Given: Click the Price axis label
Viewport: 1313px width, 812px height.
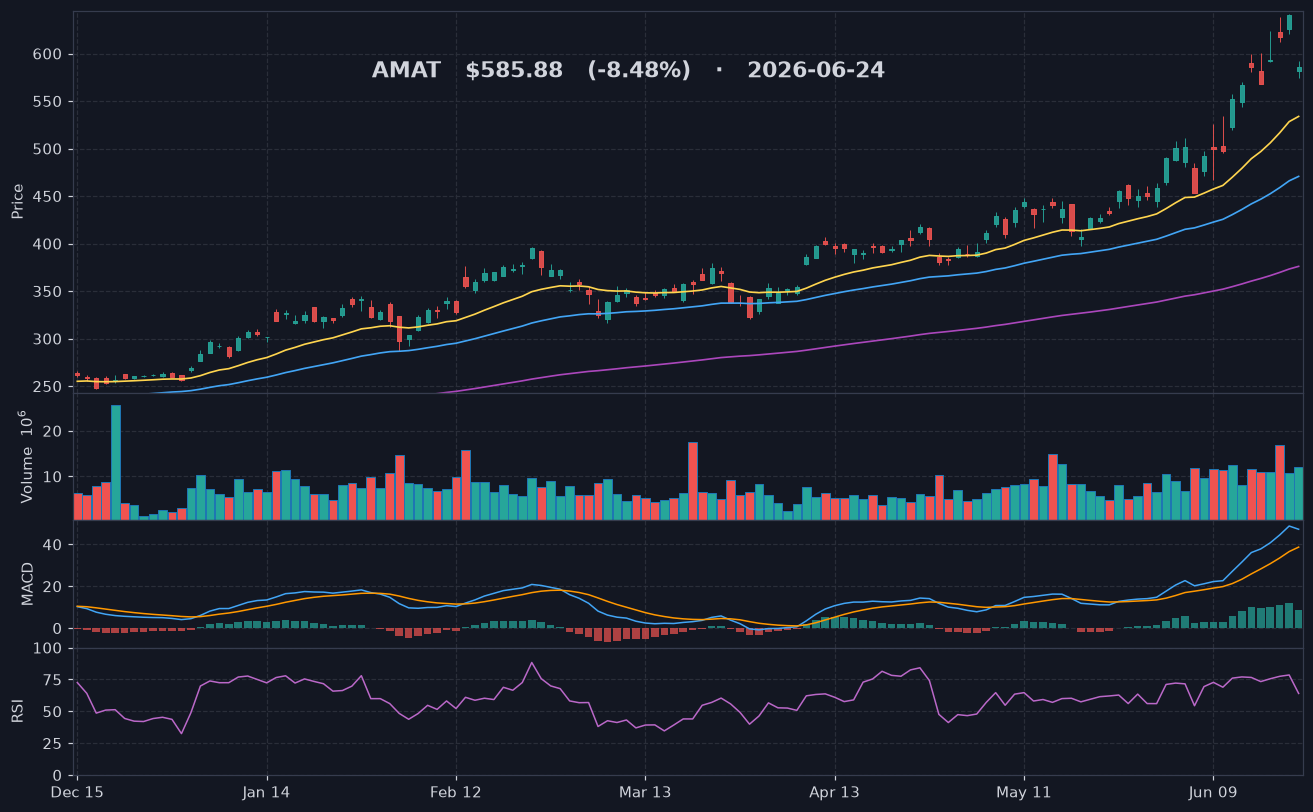Looking at the screenshot, I should 18,201.
